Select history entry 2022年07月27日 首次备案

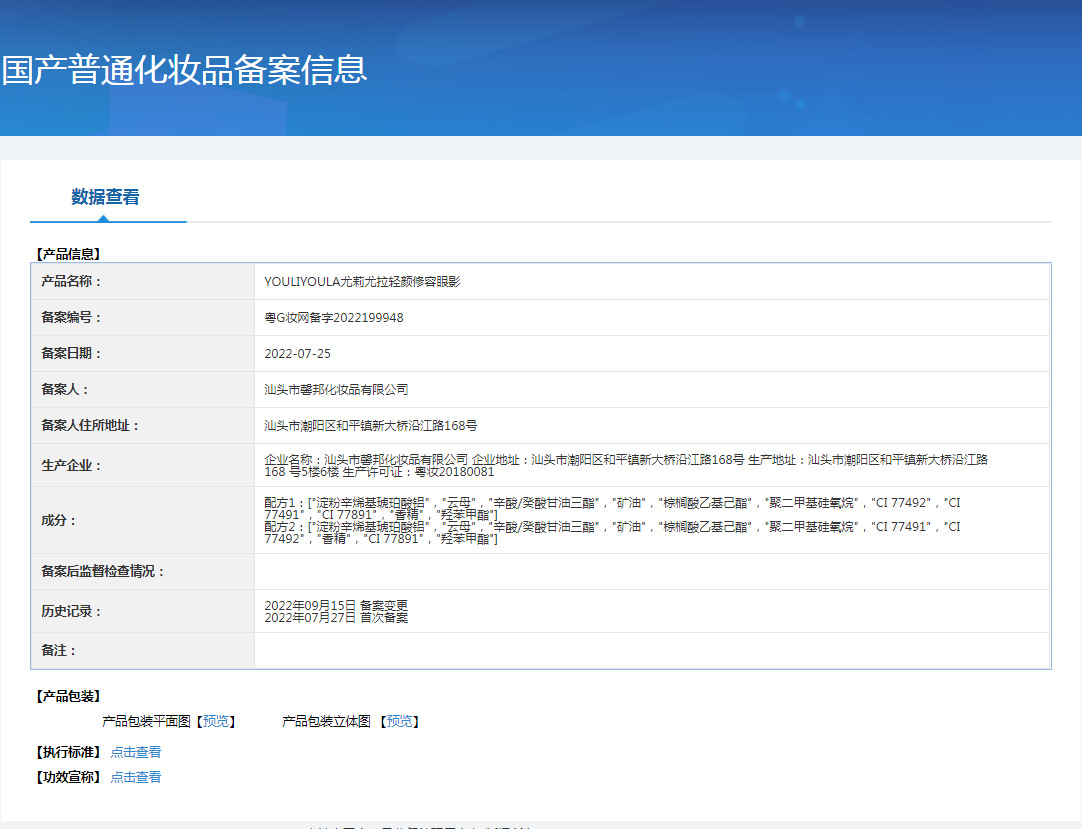point(336,617)
